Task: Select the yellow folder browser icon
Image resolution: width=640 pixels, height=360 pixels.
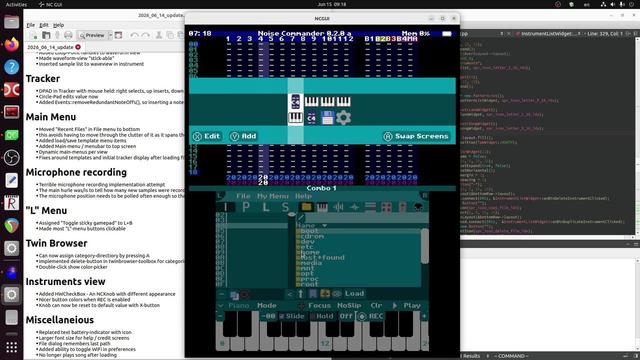Action: (x=306, y=207)
